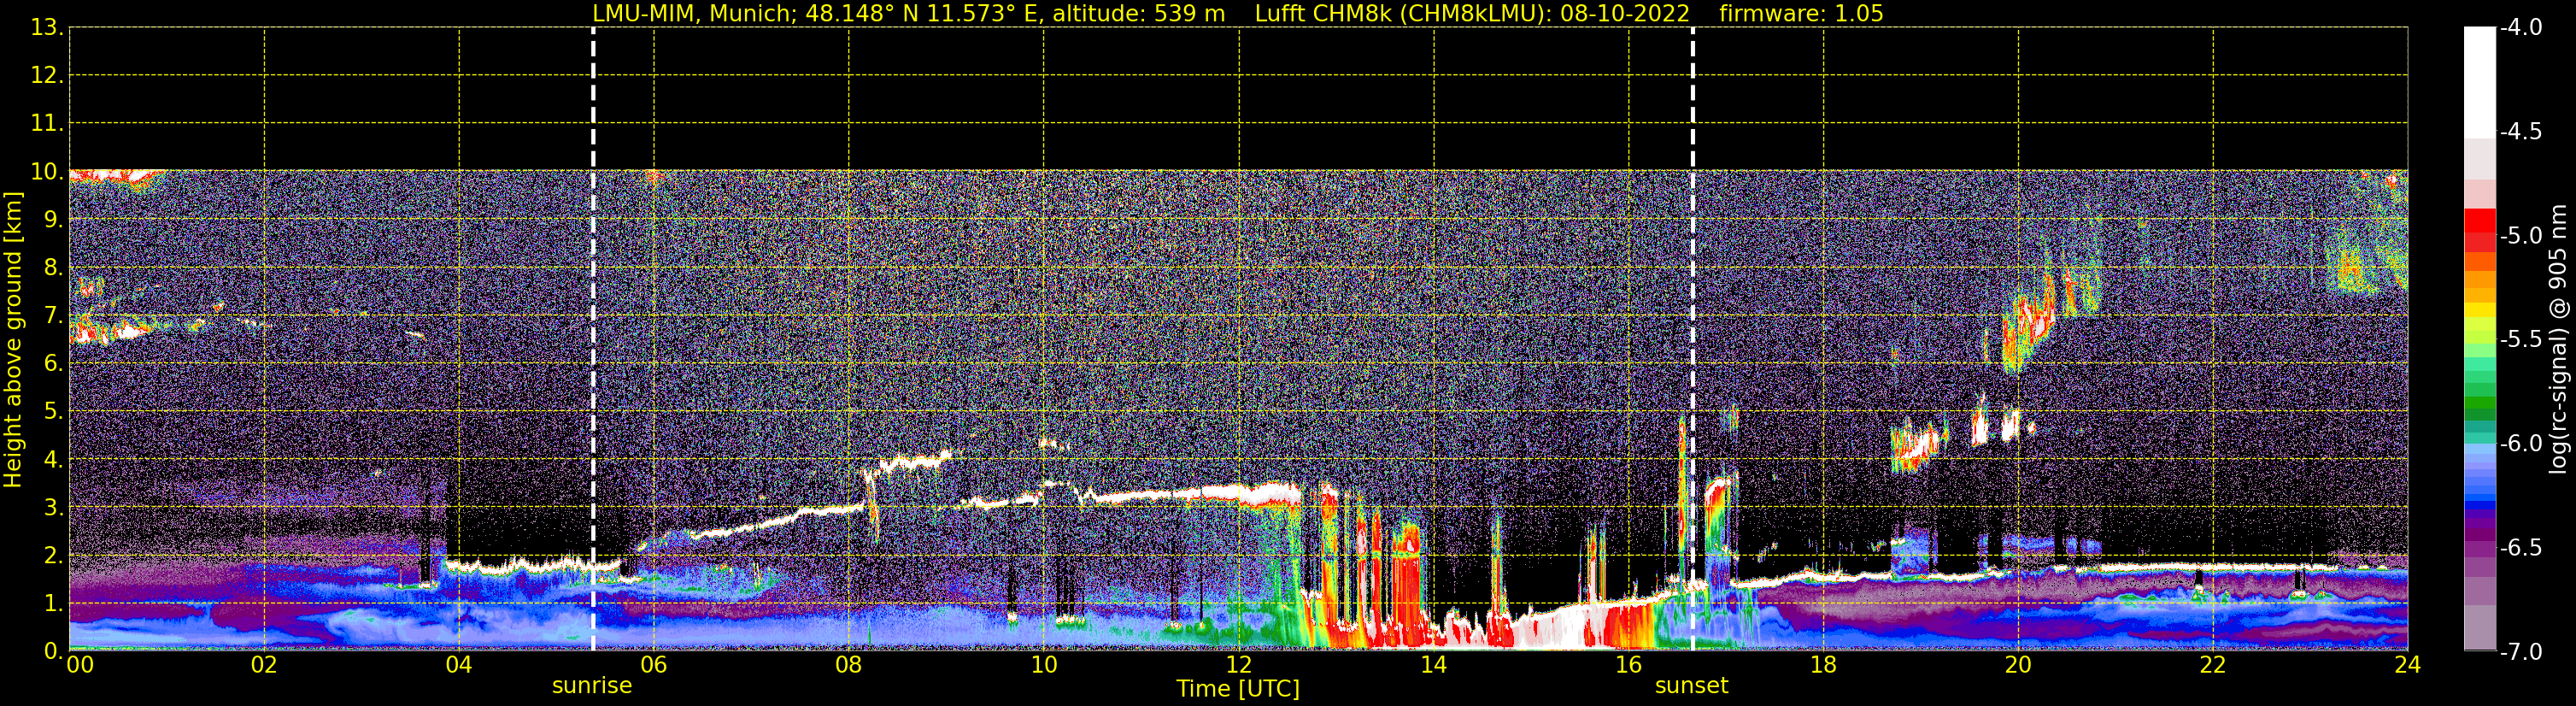The image size is (2576, 706).
Task: Click the height axis tick '13.'
Action: pyautogui.click(x=46, y=28)
